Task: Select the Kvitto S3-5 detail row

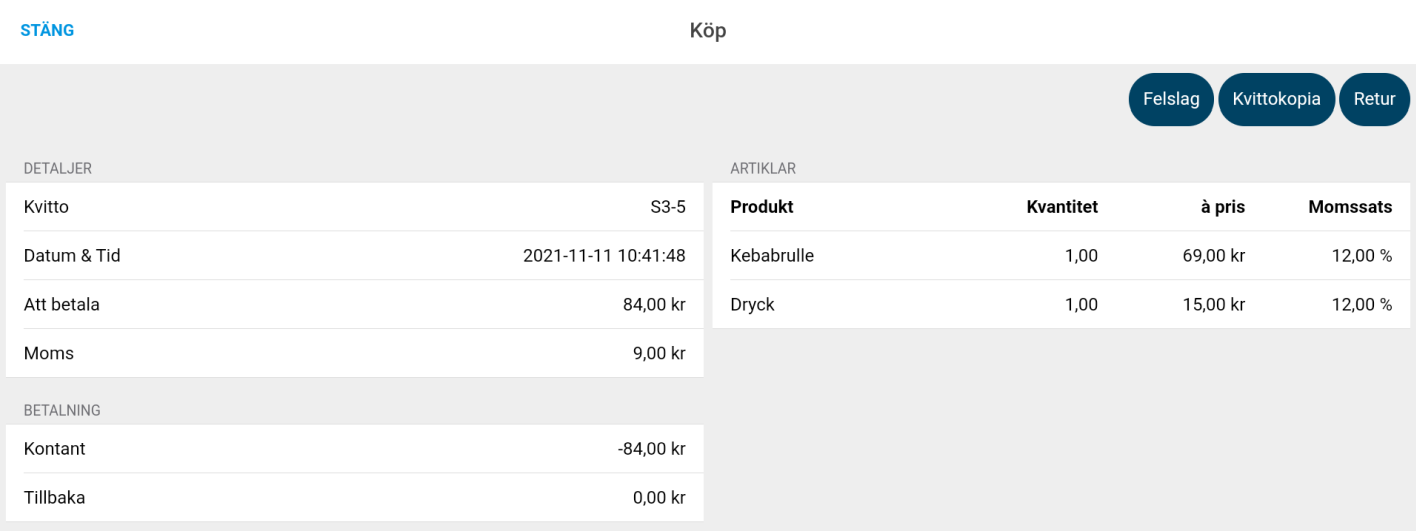Action: [x=355, y=207]
